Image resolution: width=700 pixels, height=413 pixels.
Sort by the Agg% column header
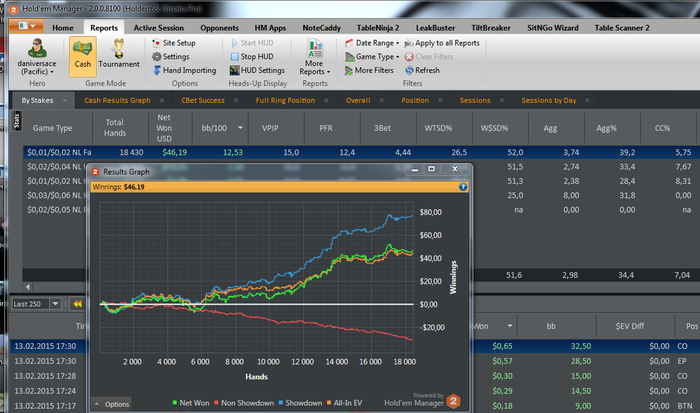tap(606, 128)
